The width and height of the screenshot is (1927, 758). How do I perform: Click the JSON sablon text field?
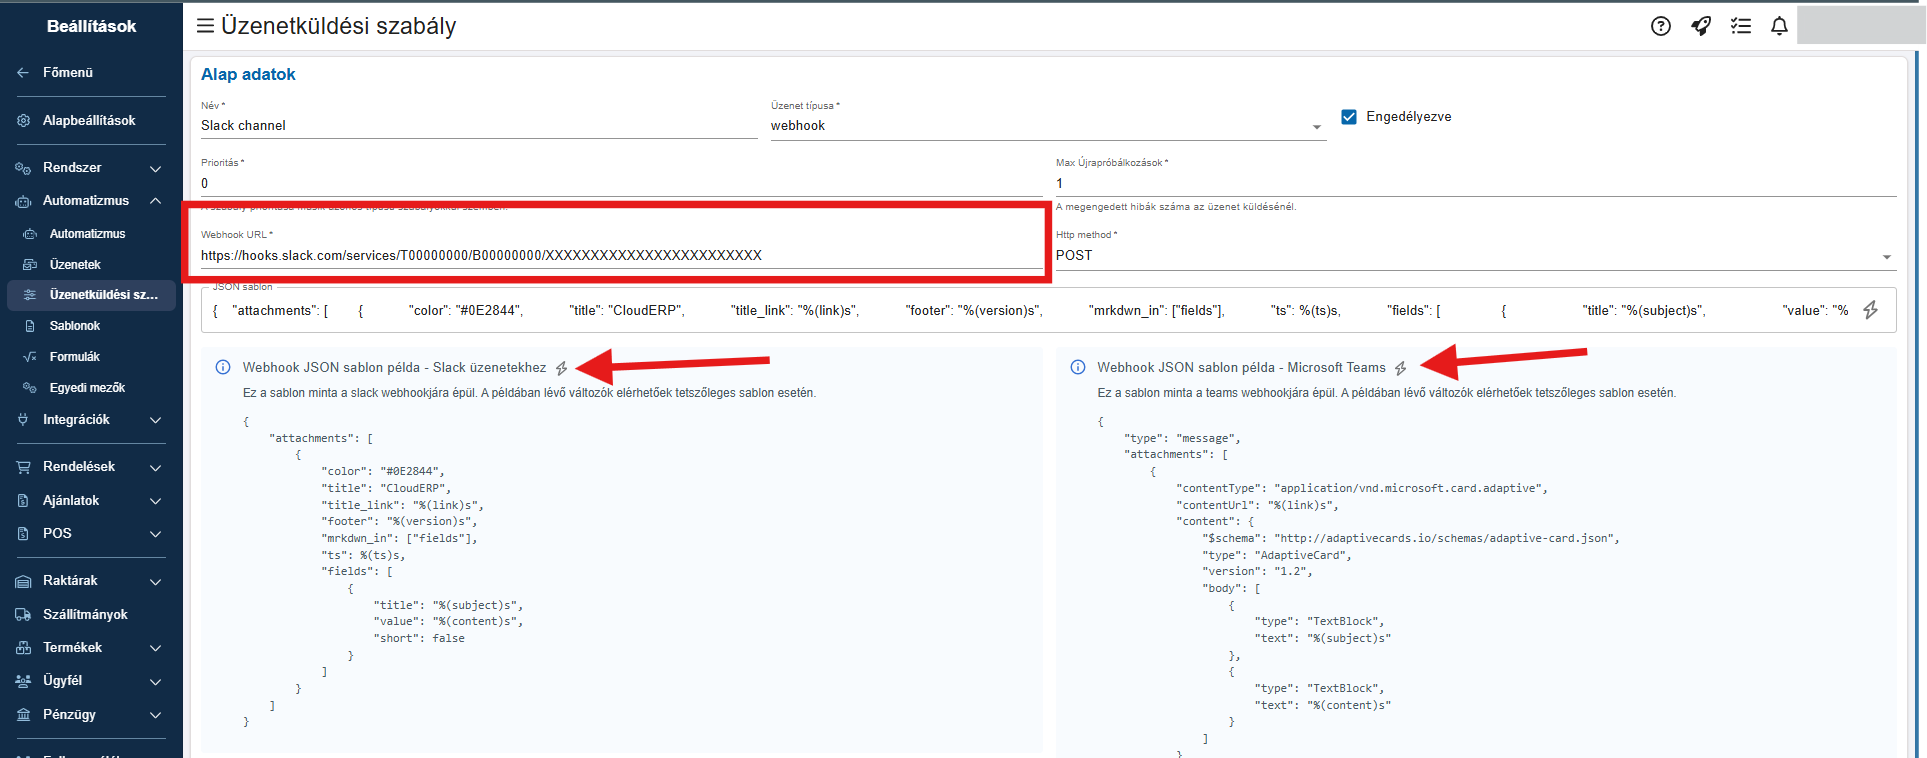[1030, 311]
